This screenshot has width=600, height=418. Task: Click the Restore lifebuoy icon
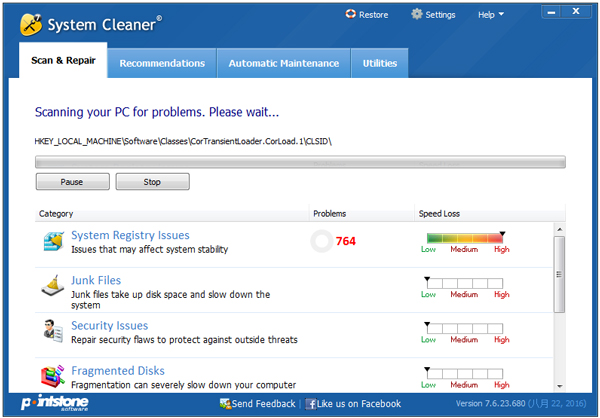click(x=351, y=14)
